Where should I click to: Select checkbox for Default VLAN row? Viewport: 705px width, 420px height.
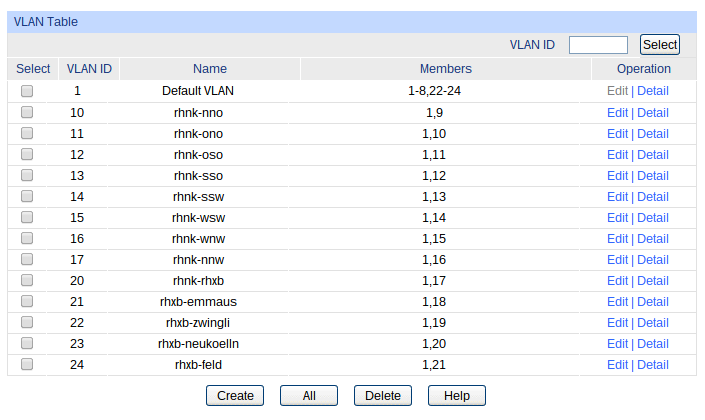[x=27, y=91]
